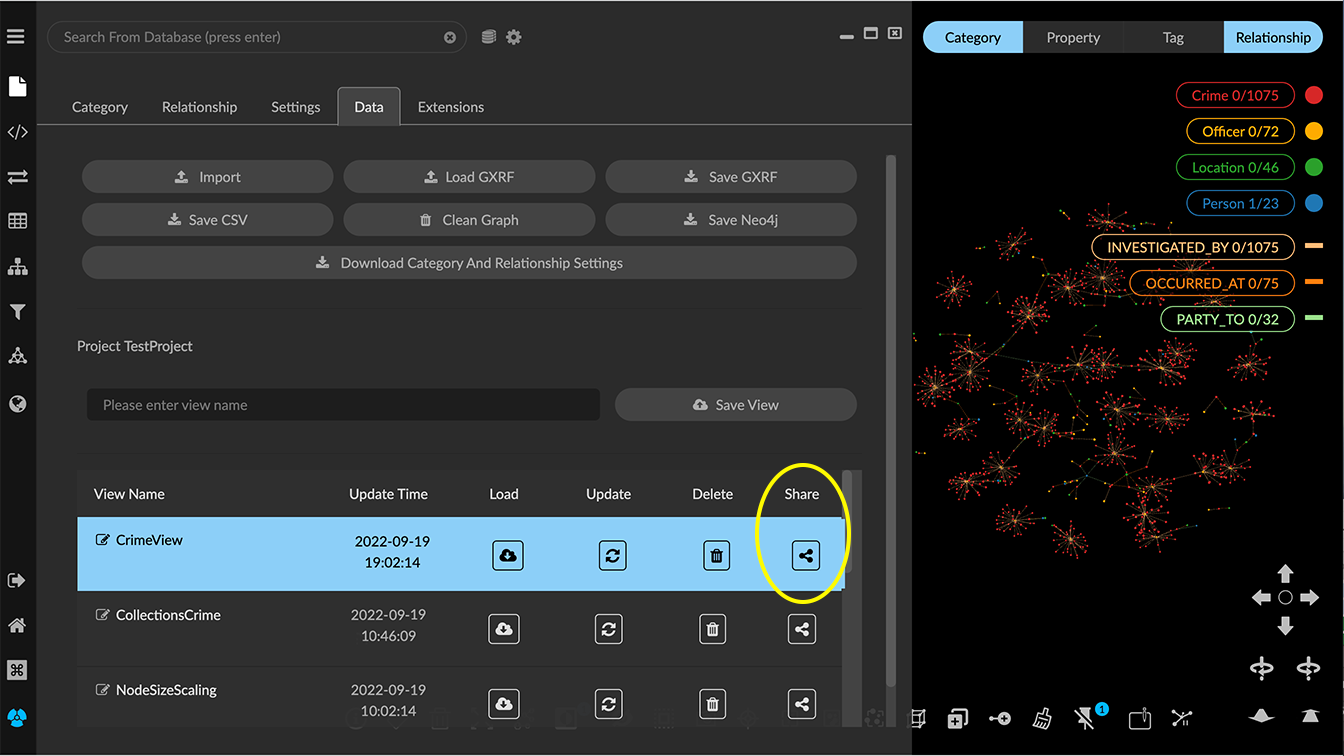Click the filter icon in left sidebar

[x=17, y=313]
